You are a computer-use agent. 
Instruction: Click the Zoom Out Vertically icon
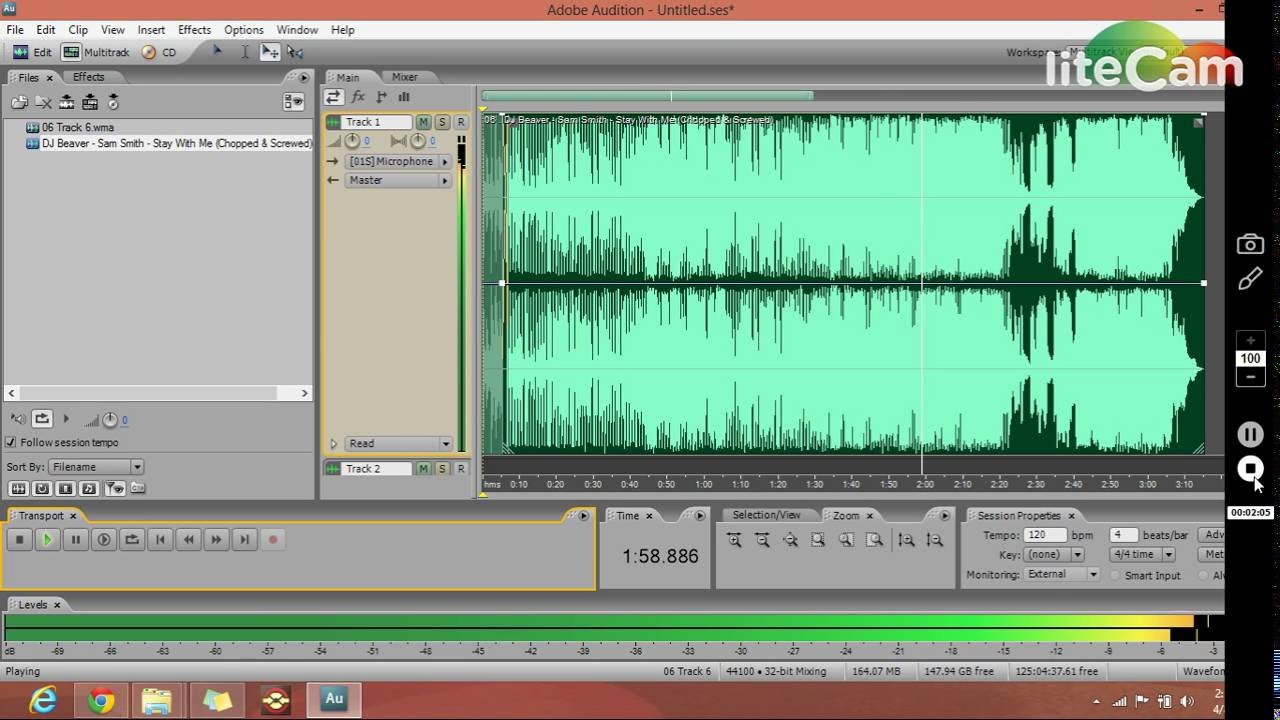(934, 540)
